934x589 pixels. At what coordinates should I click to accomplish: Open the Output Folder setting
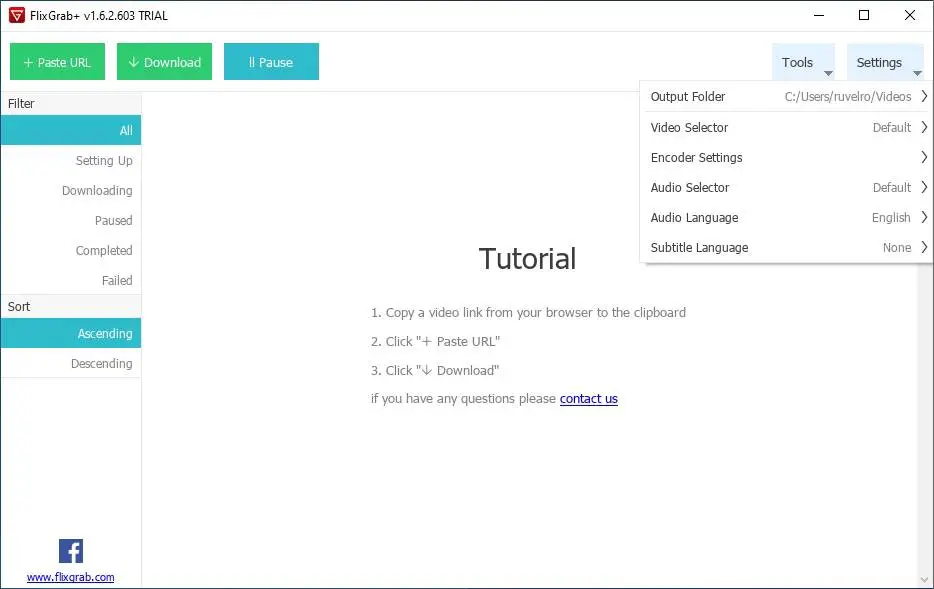click(786, 96)
